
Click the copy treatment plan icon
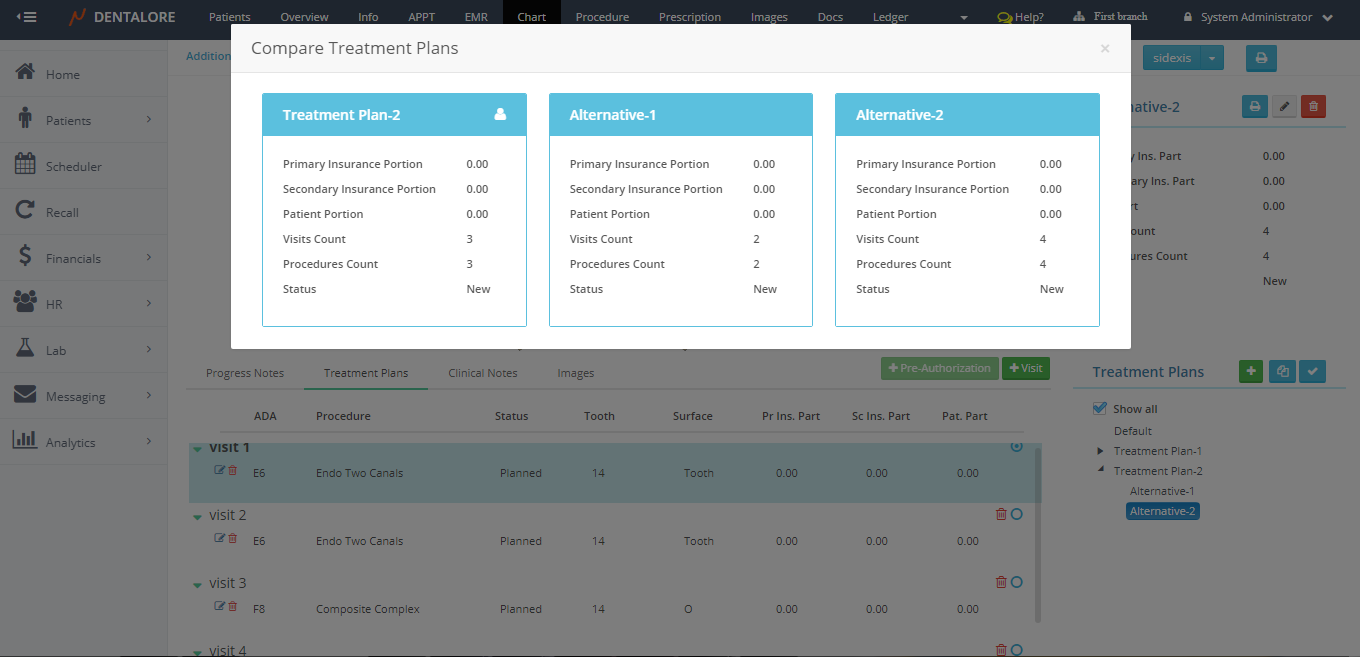pyautogui.click(x=1282, y=371)
